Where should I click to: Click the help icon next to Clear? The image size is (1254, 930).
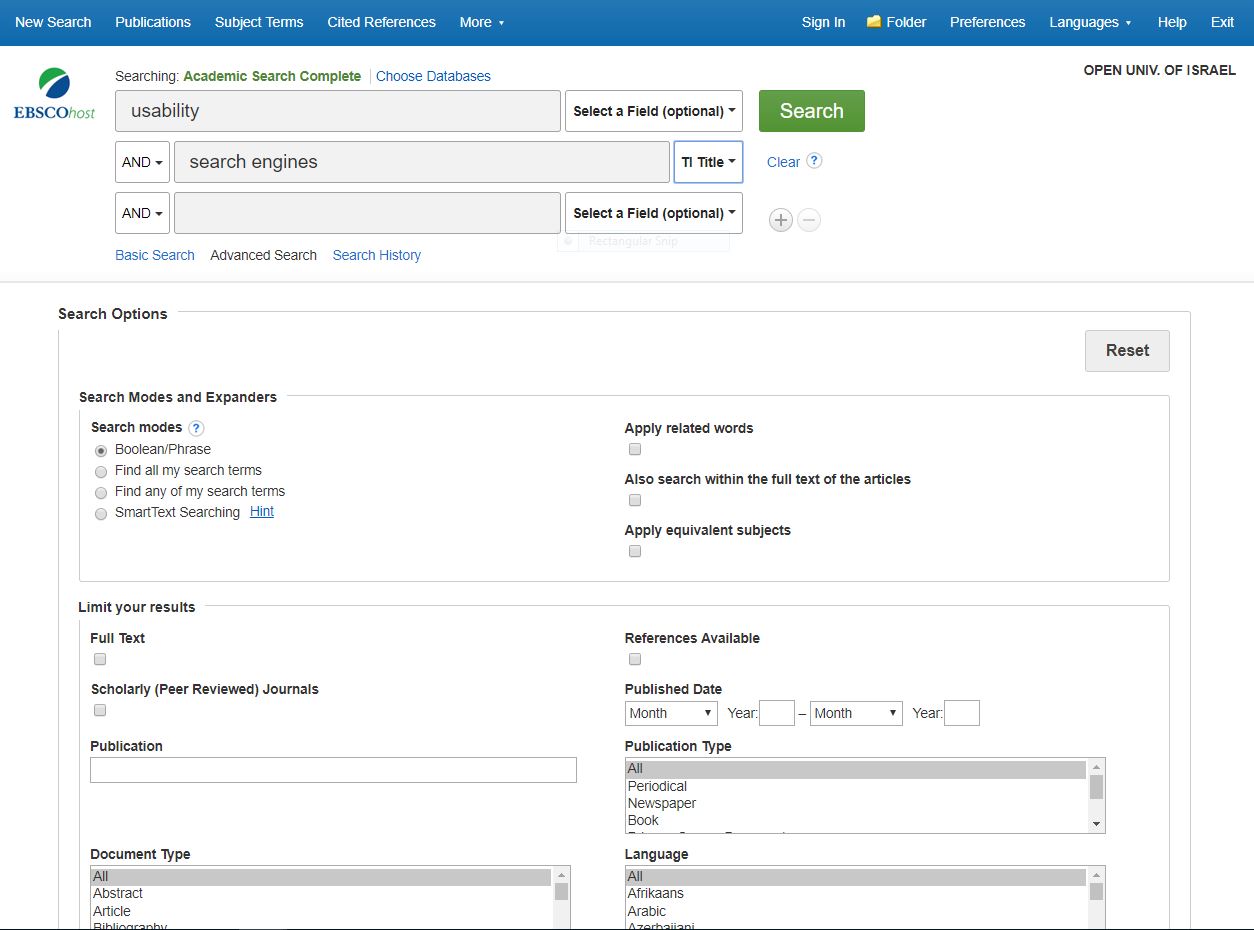[814, 161]
